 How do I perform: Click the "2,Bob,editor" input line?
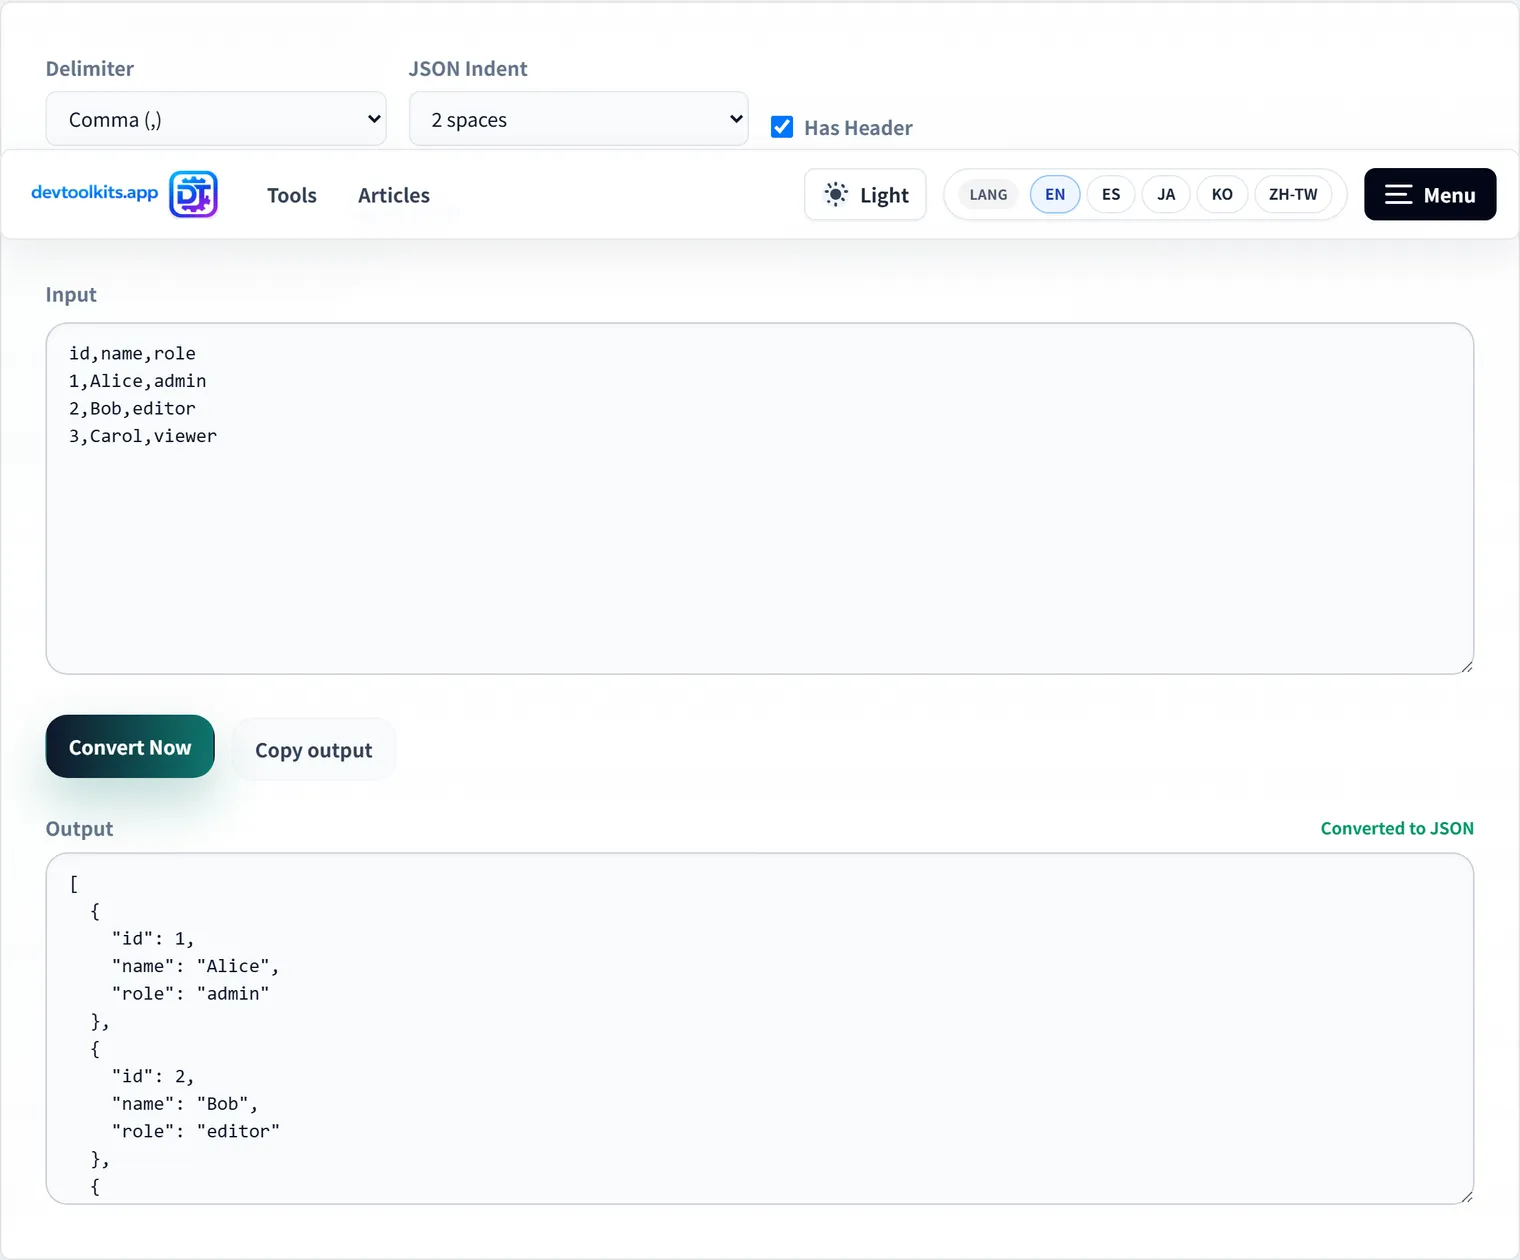coord(132,408)
